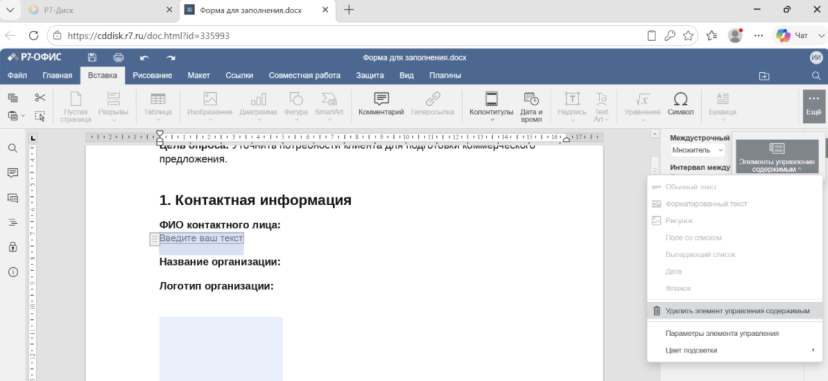Switch to the Защита tab
Image resolution: width=828 pixels, height=381 pixels.
tap(370, 75)
